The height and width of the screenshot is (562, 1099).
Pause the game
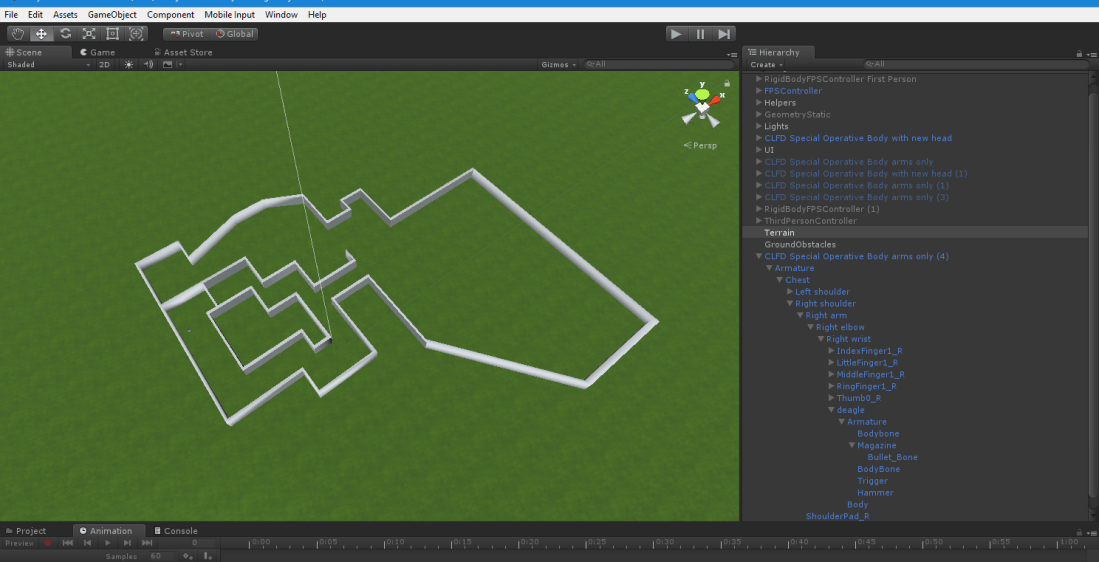click(700, 34)
